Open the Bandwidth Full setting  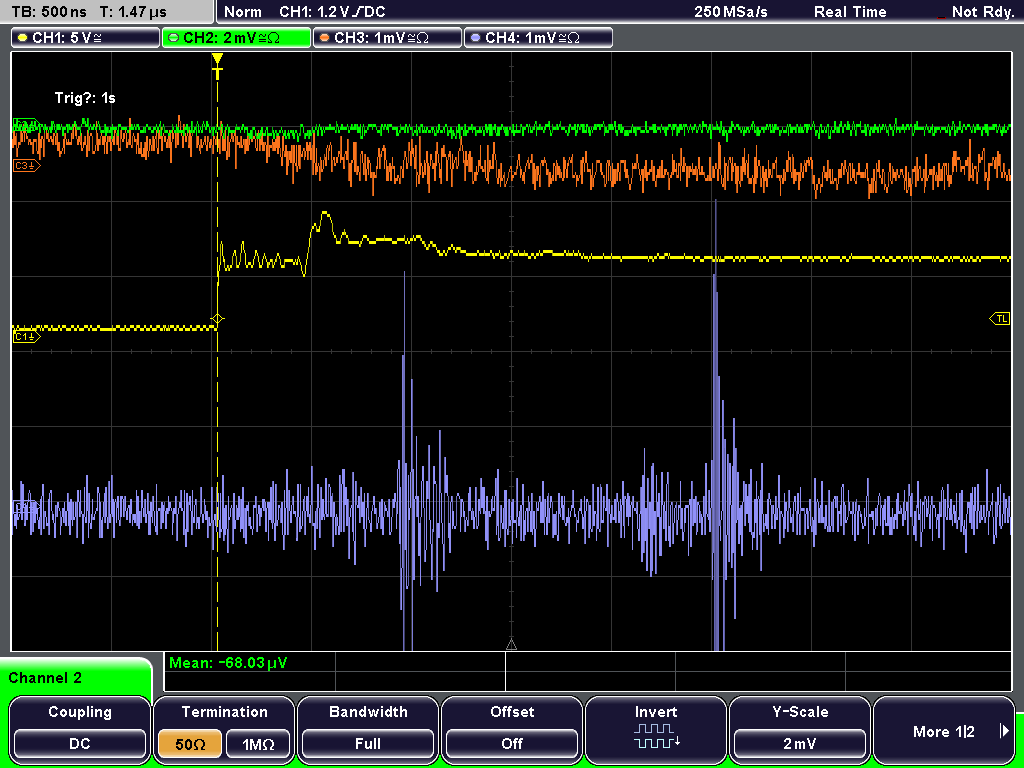(368, 744)
